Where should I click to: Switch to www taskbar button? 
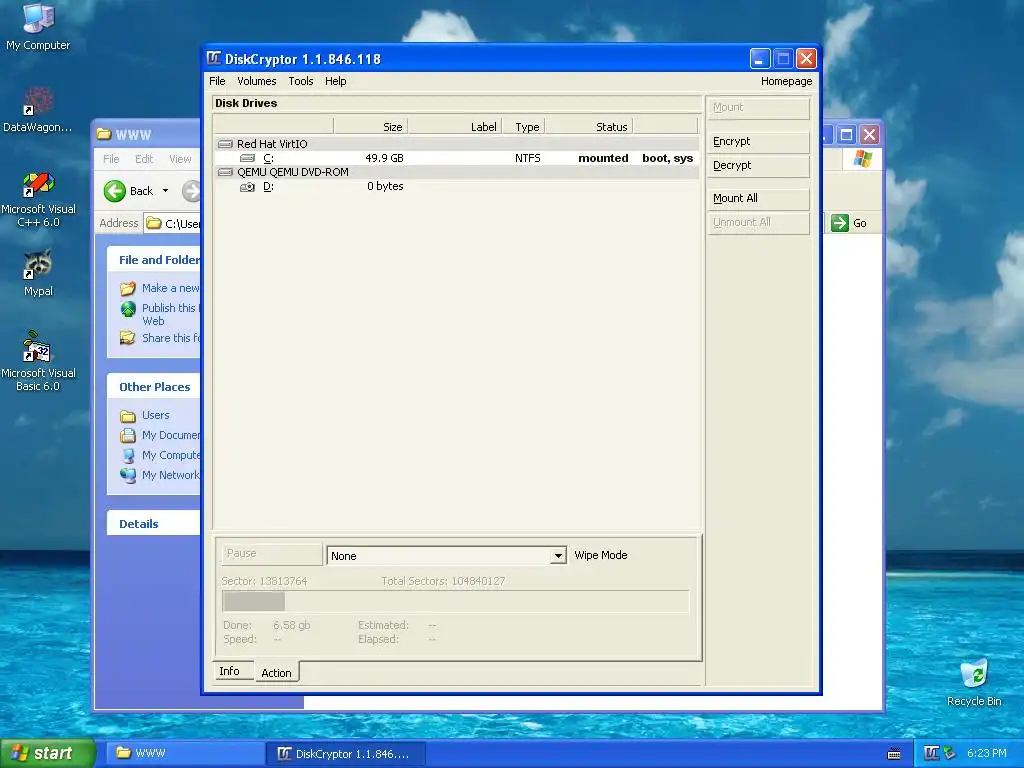[x=184, y=754]
